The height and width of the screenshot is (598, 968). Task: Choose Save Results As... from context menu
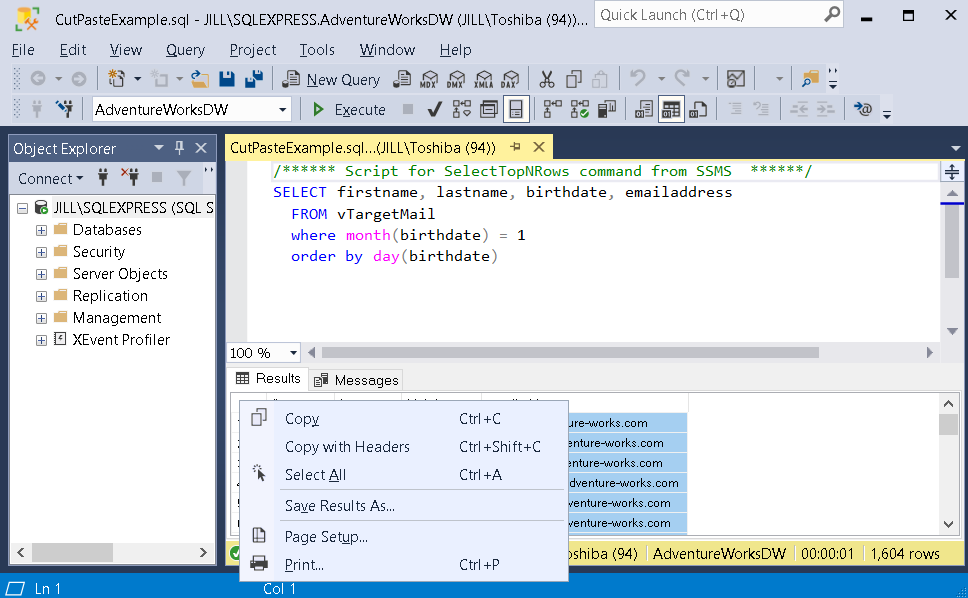coord(404,506)
